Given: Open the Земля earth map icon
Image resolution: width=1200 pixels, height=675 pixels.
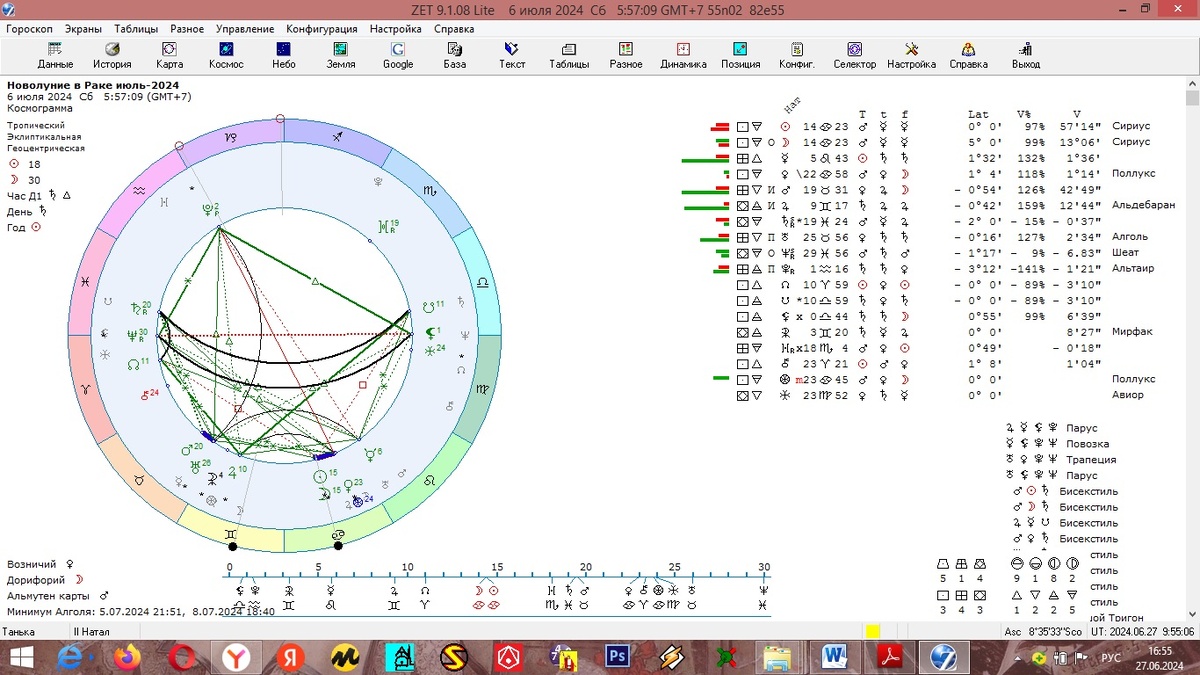Looking at the screenshot, I should coord(341,55).
